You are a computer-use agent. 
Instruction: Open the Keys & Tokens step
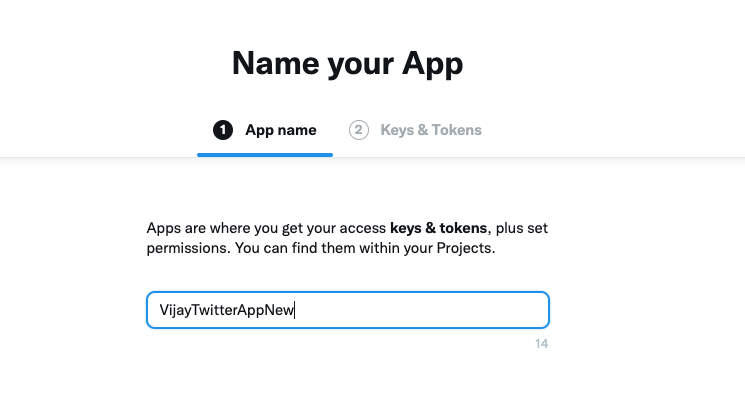415,130
